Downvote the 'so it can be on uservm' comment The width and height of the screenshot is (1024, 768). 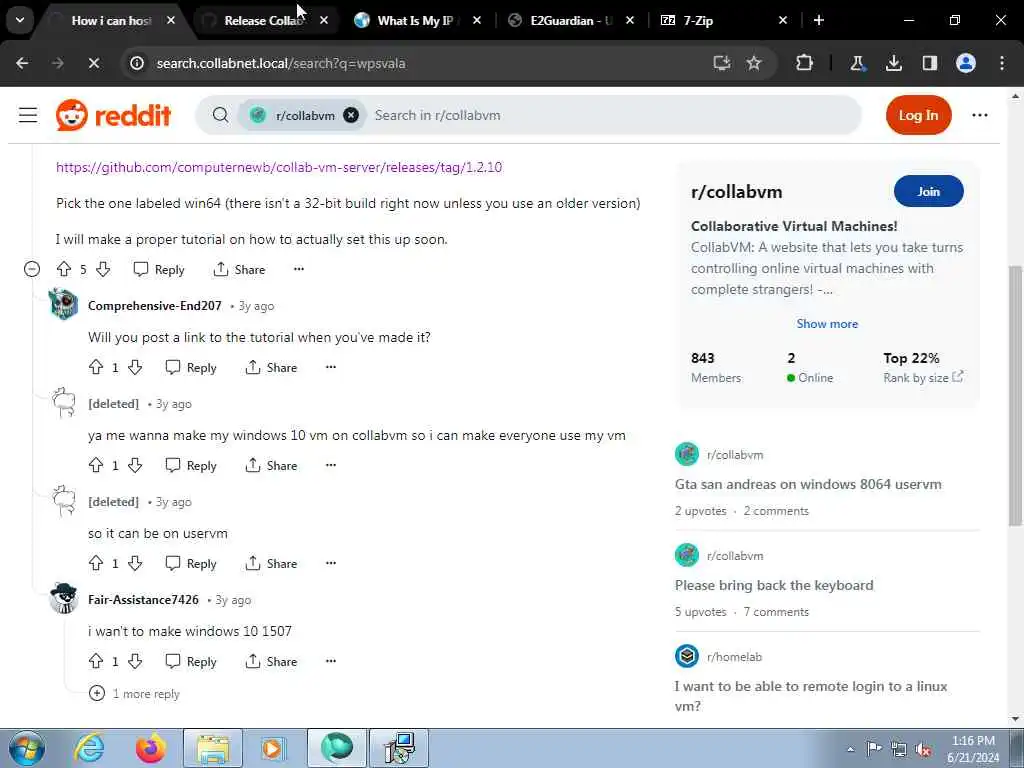[x=135, y=563]
